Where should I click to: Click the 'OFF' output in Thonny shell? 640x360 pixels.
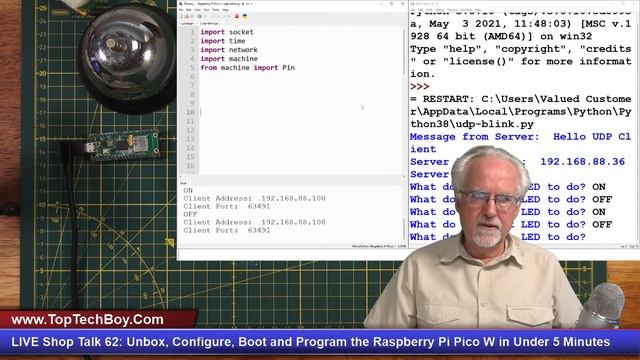pos(190,214)
